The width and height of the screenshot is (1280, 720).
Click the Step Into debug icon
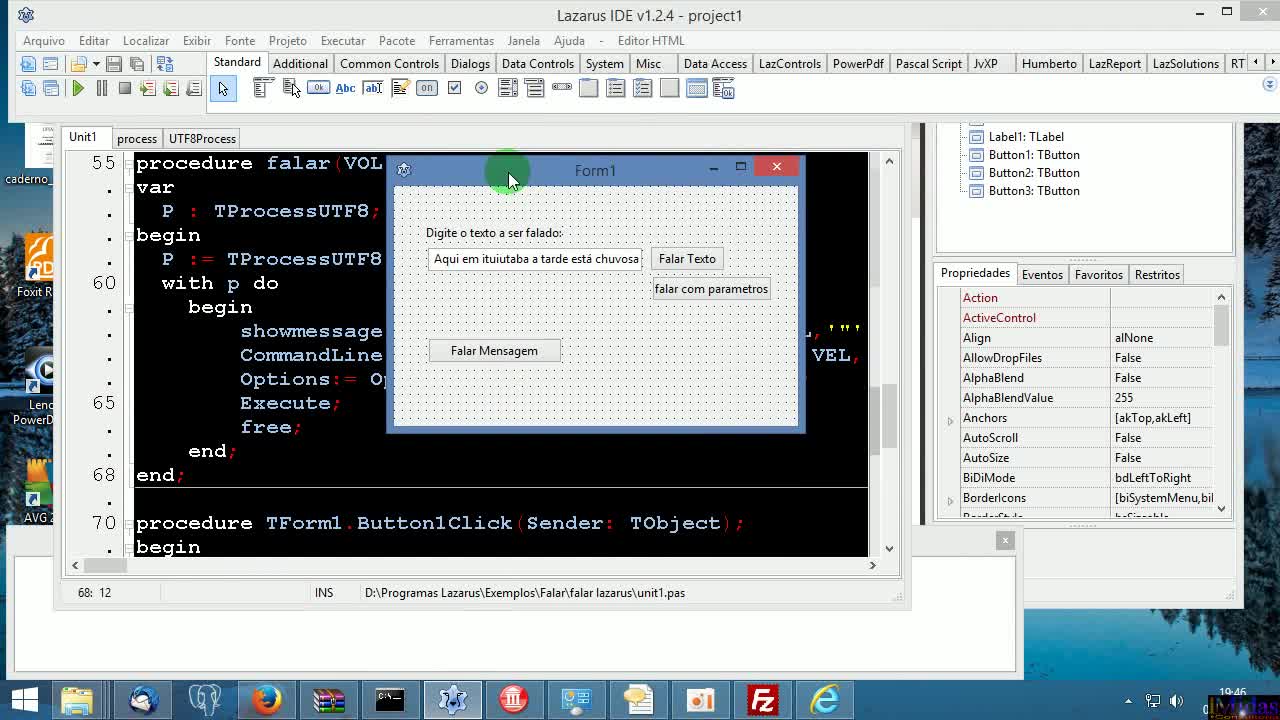click(148, 88)
